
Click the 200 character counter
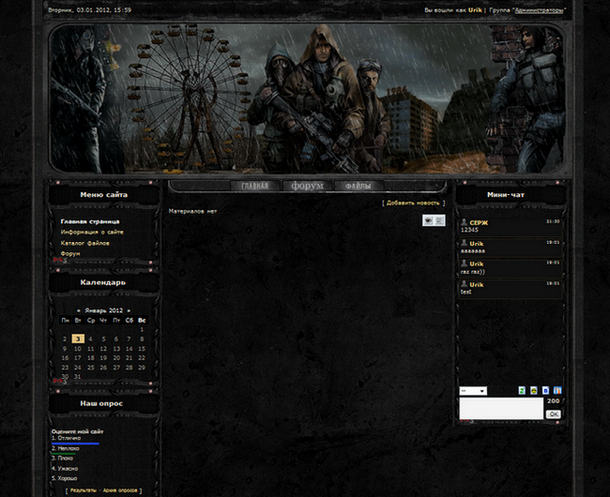[x=553, y=401]
